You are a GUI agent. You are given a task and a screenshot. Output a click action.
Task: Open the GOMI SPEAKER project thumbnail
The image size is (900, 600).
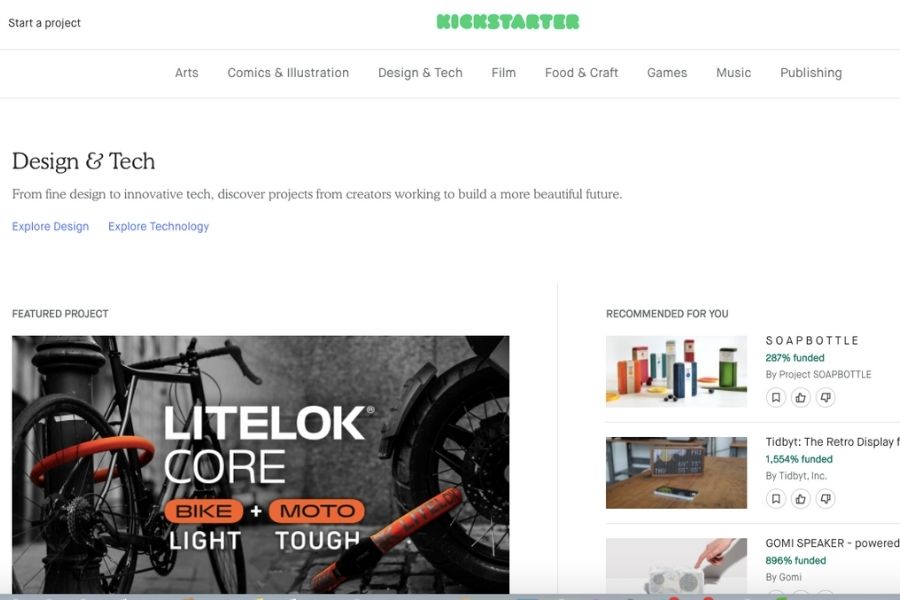click(x=676, y=566)
